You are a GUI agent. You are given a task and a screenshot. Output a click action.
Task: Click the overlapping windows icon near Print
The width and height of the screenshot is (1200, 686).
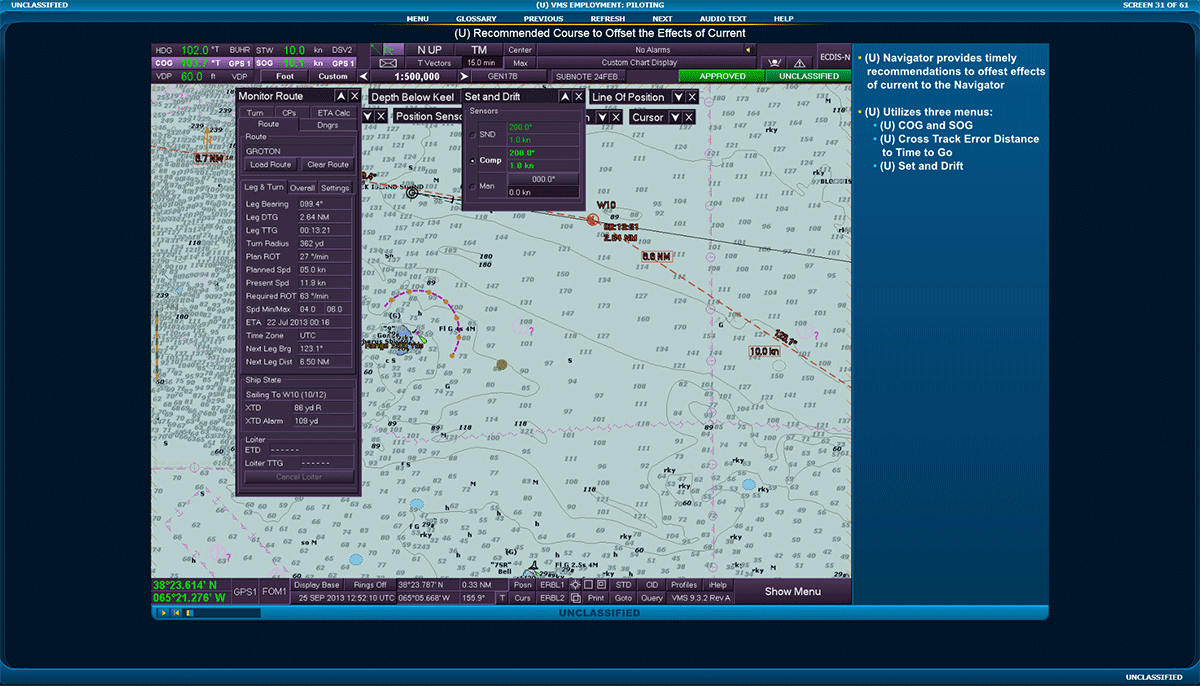tap(575, 598)
